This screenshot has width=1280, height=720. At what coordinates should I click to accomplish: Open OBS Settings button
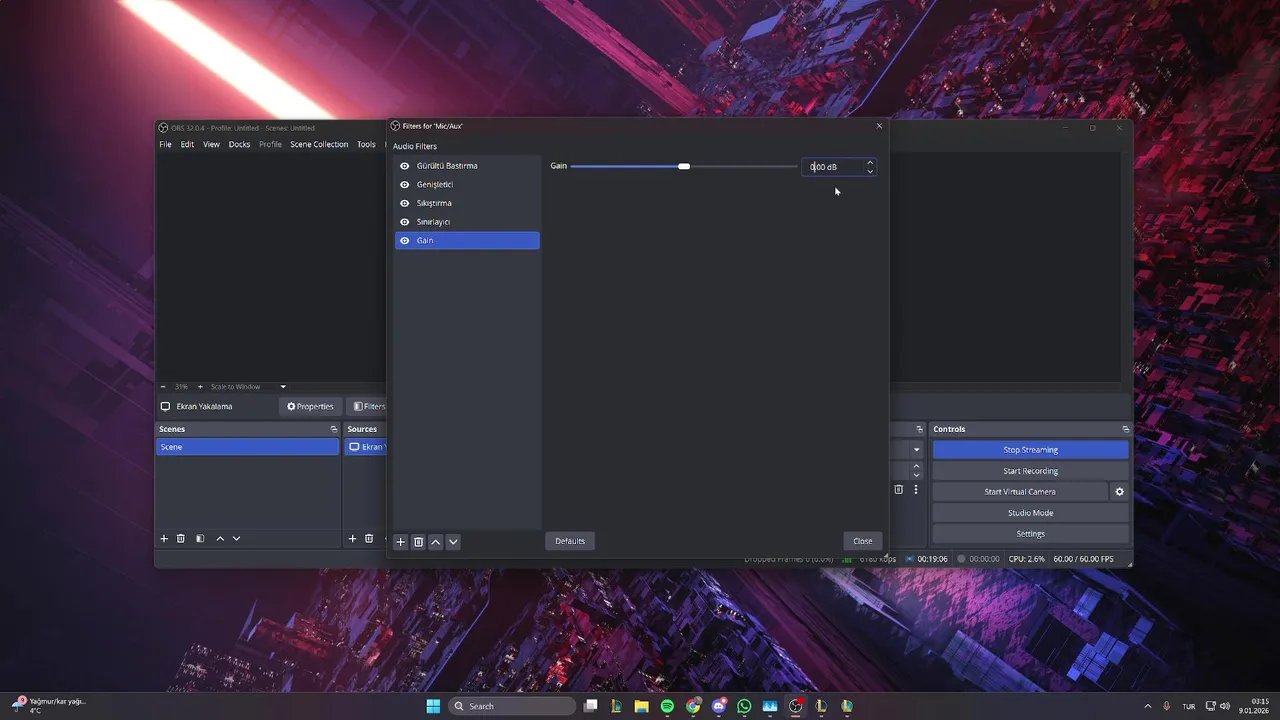pyautogui.click(x=1030, y=534)
